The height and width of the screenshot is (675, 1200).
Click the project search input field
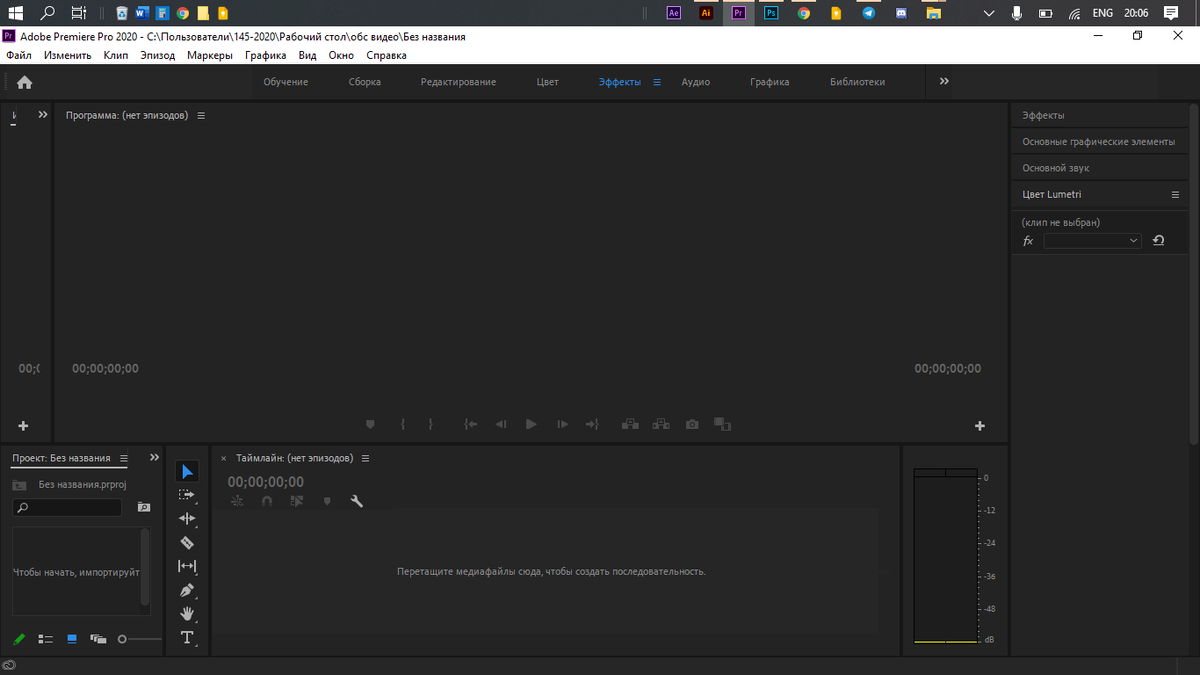(x=67, y=508)
